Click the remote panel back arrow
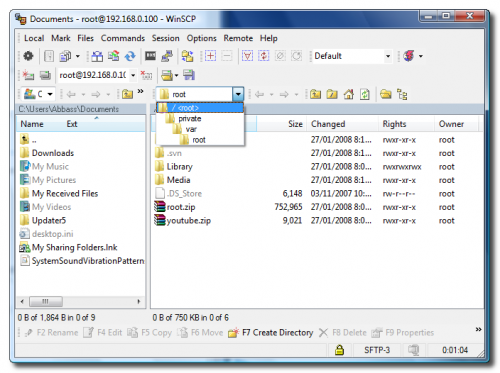 [259, 95]
